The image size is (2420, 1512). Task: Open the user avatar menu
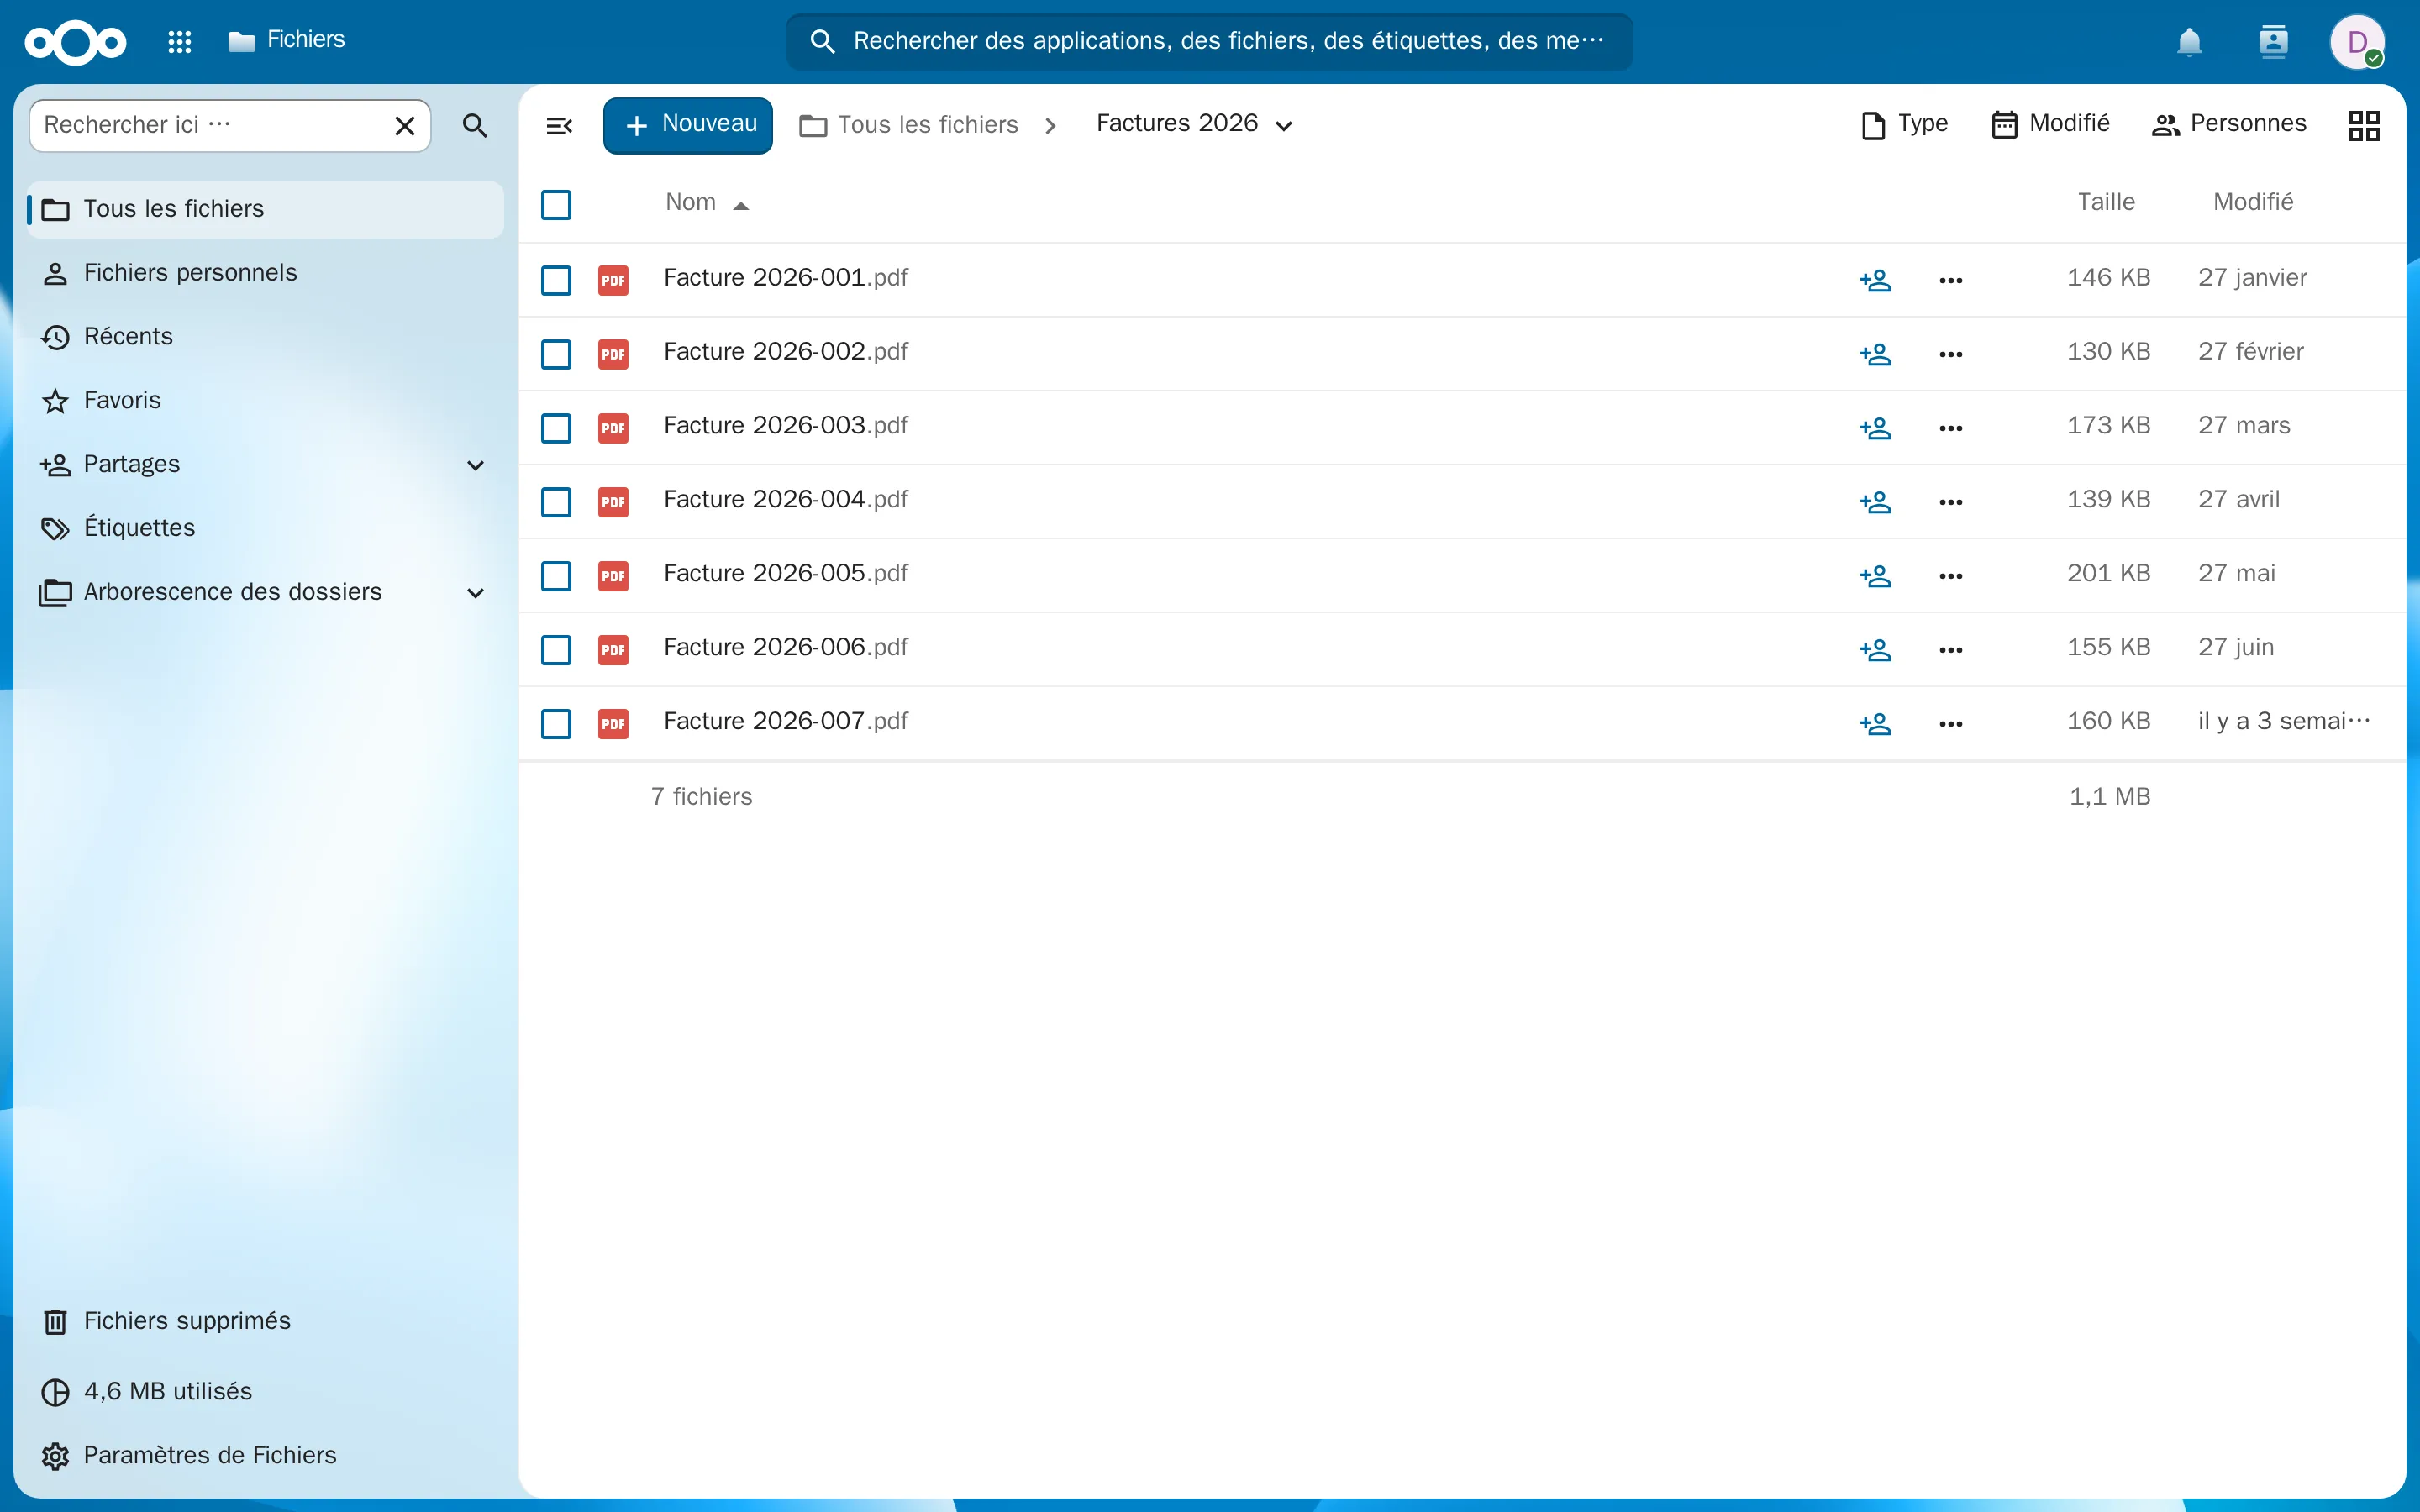[2357, 42]
